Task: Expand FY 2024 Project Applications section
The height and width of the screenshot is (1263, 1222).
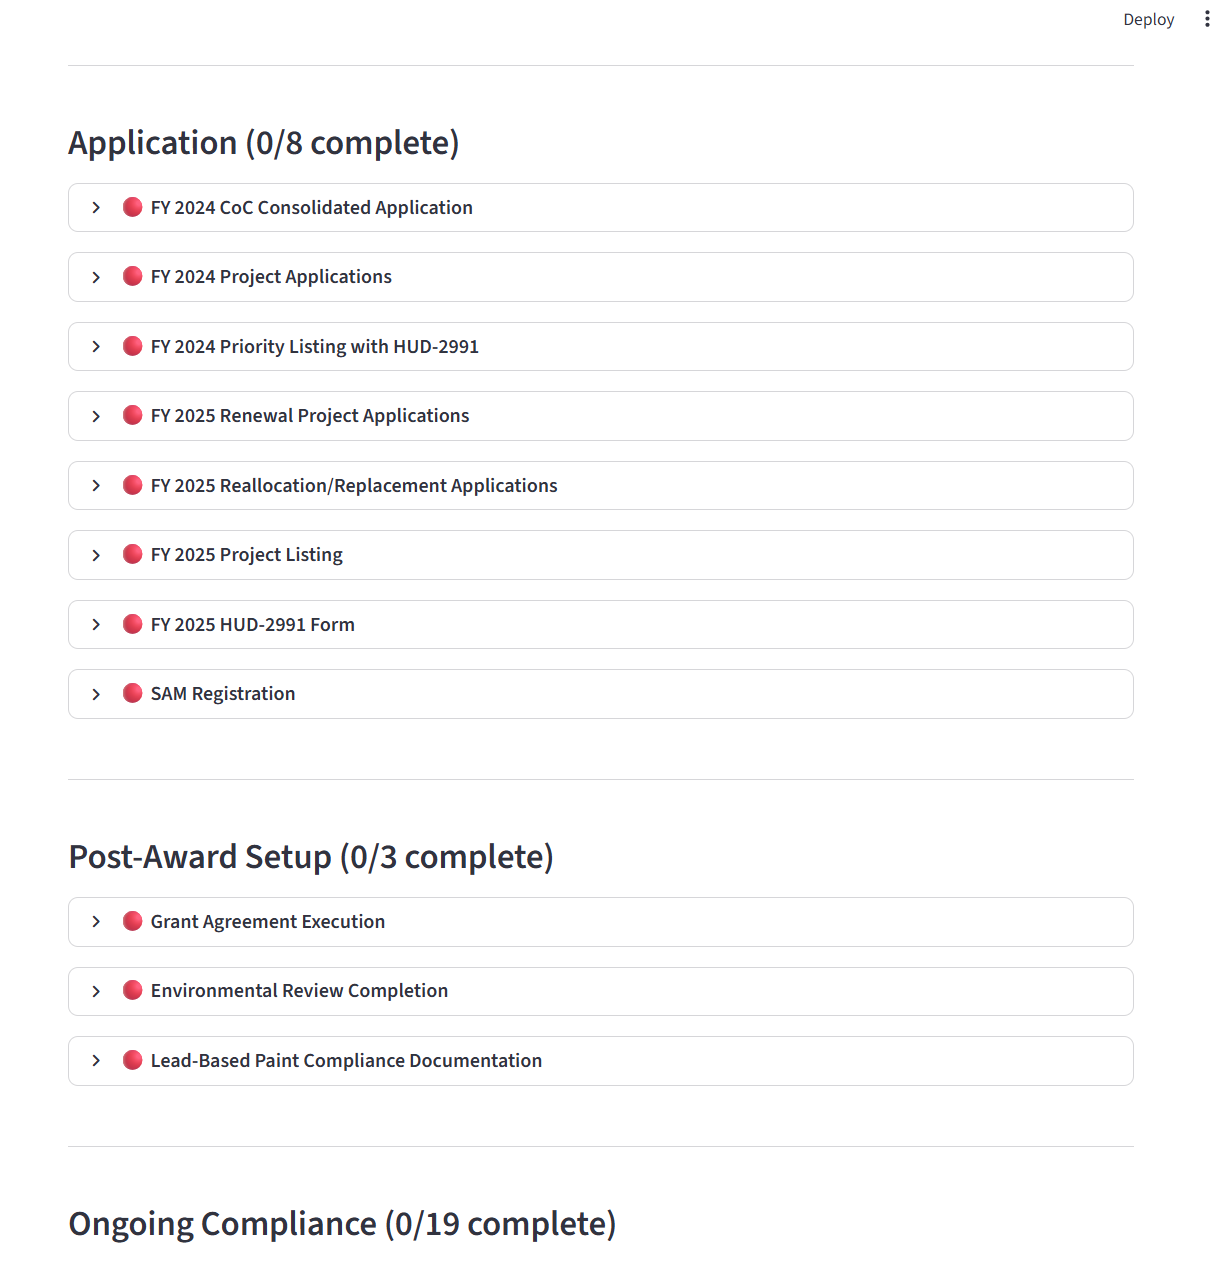Action: (271, 277)
